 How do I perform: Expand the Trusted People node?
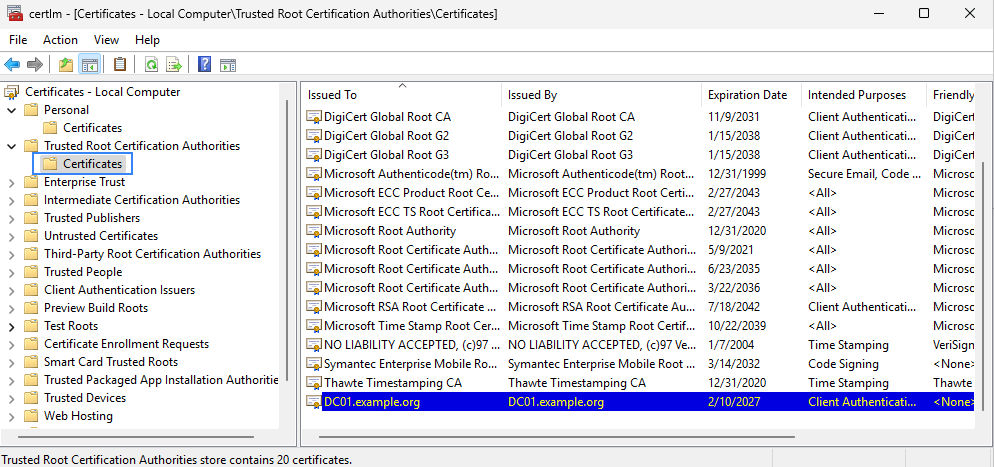coord(11,272)
